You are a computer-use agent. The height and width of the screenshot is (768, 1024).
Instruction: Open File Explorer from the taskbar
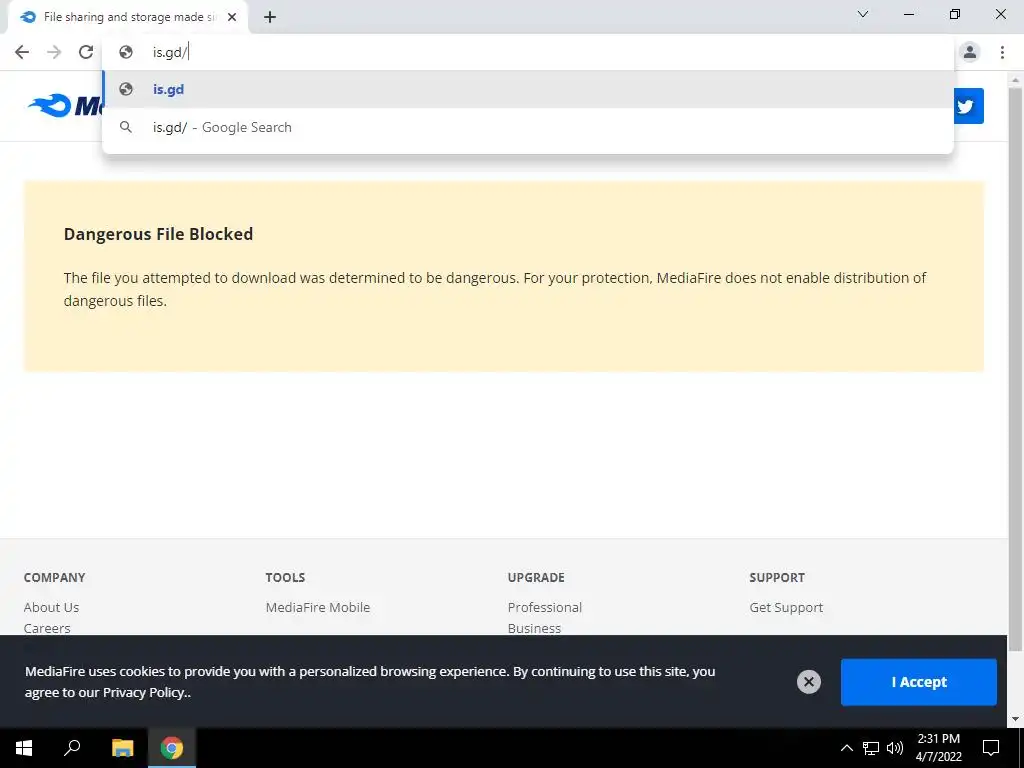point(122,748)
